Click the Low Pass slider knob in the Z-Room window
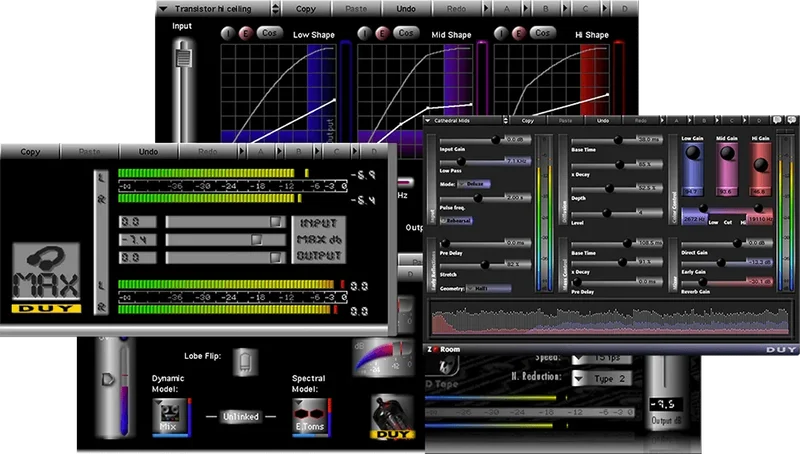This screenshot has height=454, width=800. (x=461, y=161)
